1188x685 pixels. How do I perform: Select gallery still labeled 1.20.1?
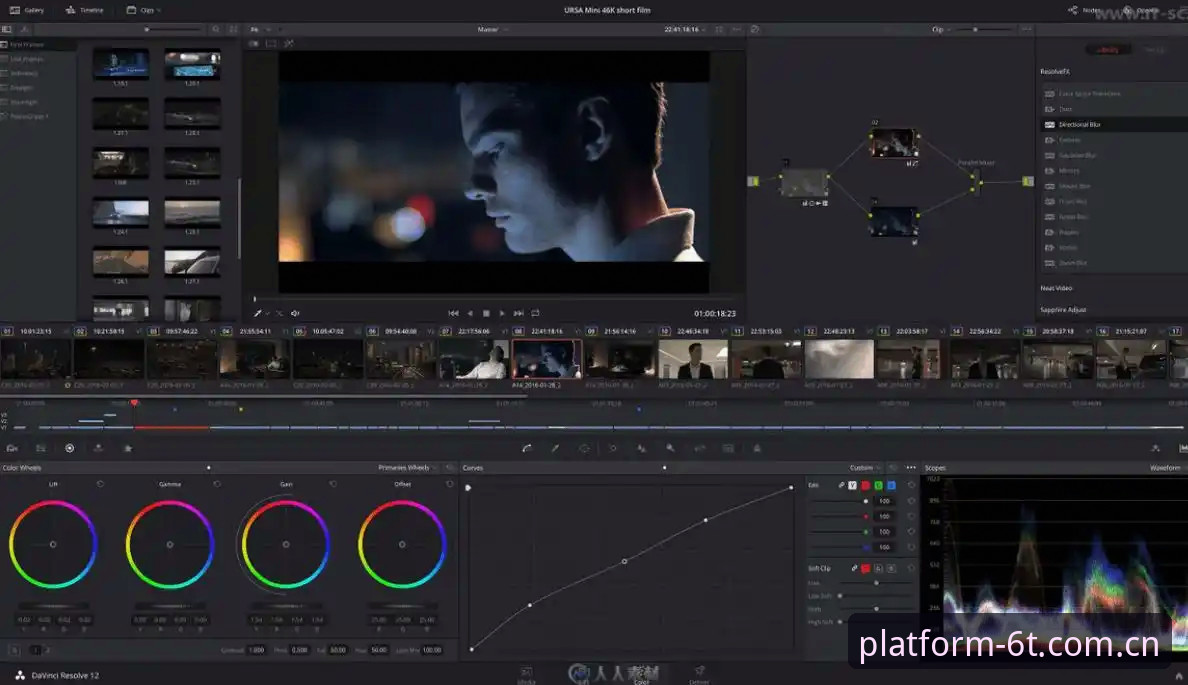(192, 64)
